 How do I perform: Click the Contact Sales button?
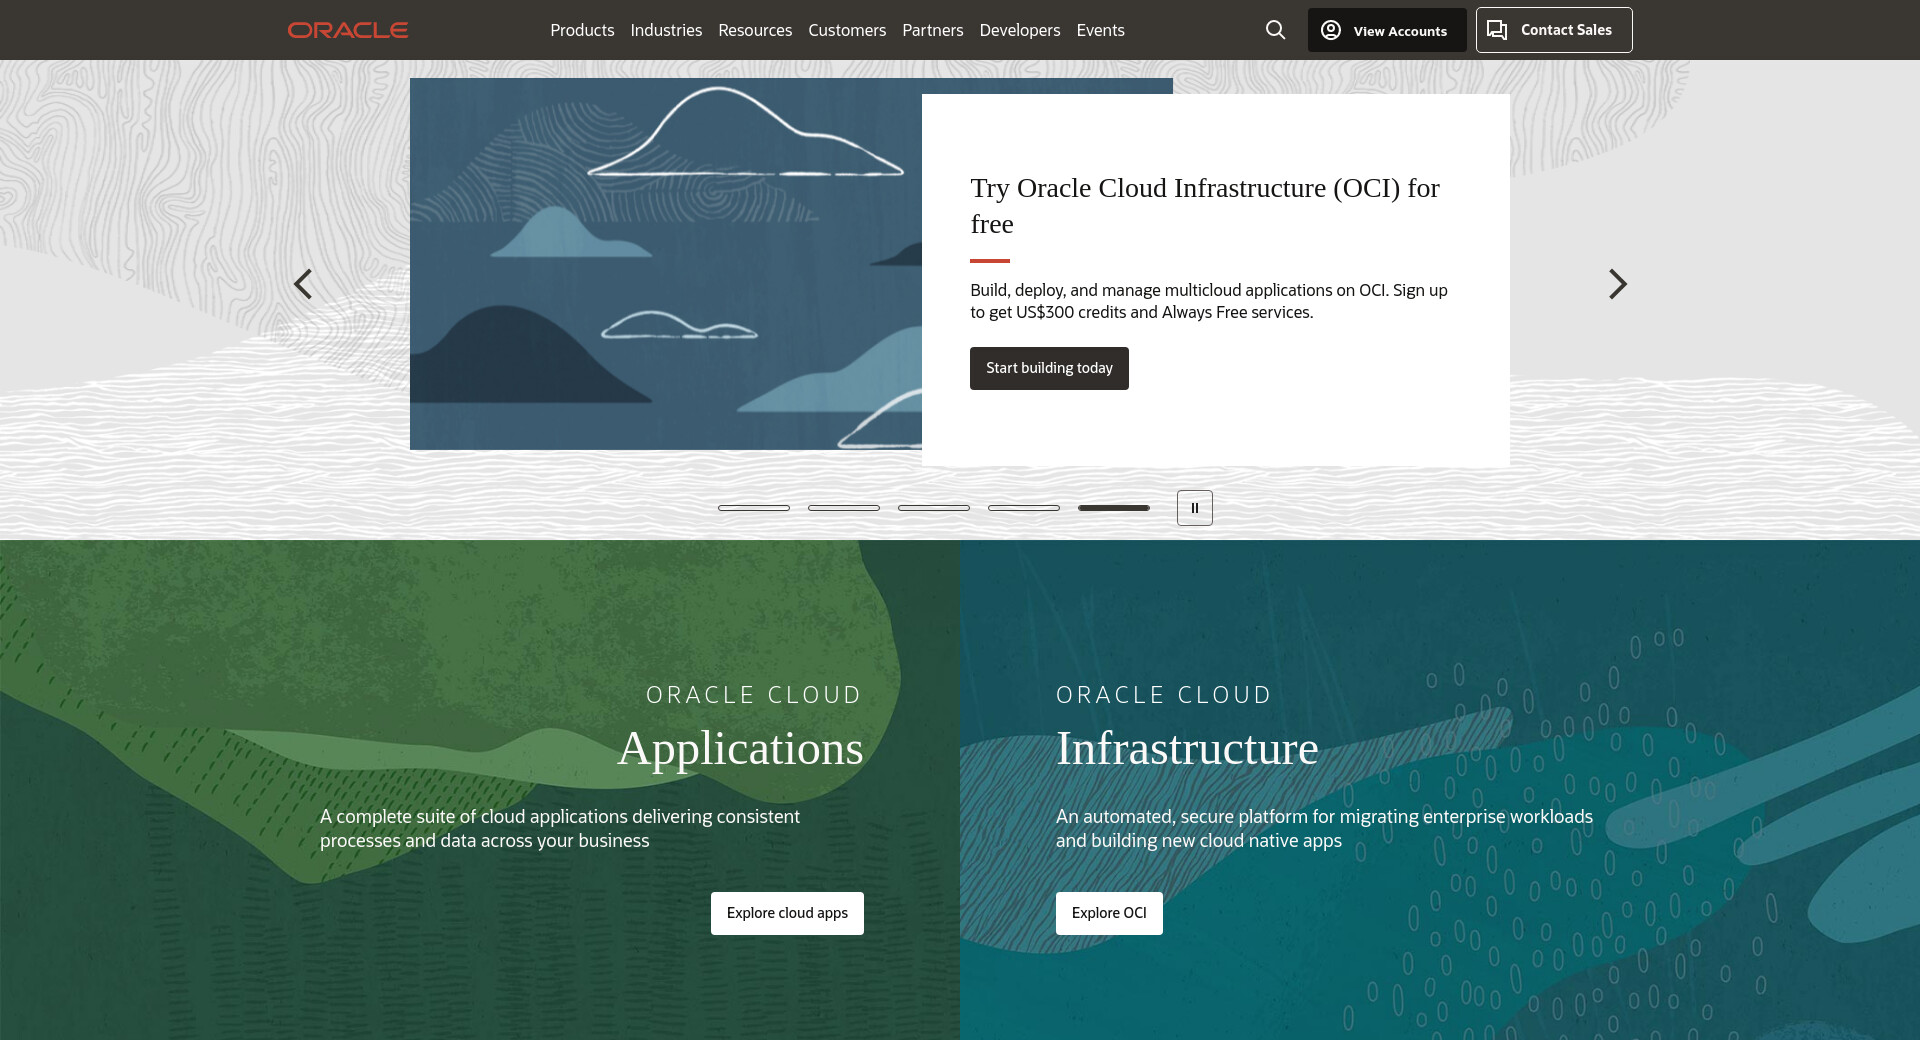tap(1553, 30)
